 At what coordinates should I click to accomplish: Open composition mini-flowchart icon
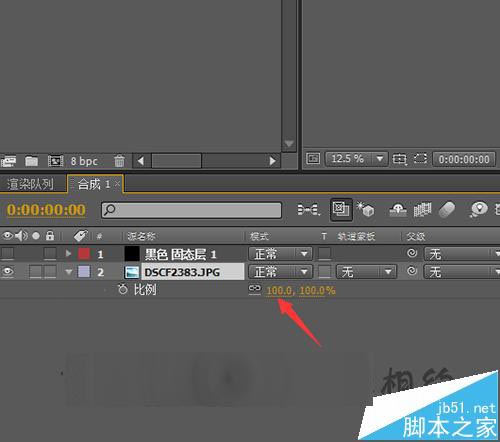click(308, 210)
